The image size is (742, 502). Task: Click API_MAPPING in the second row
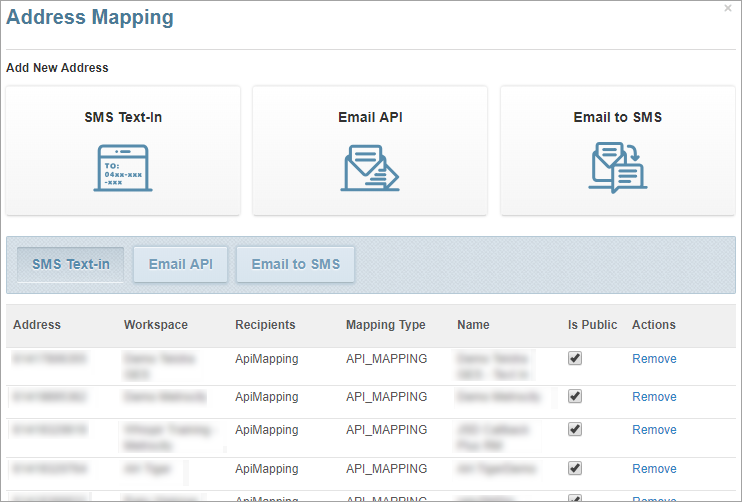[x=386, y=396]
